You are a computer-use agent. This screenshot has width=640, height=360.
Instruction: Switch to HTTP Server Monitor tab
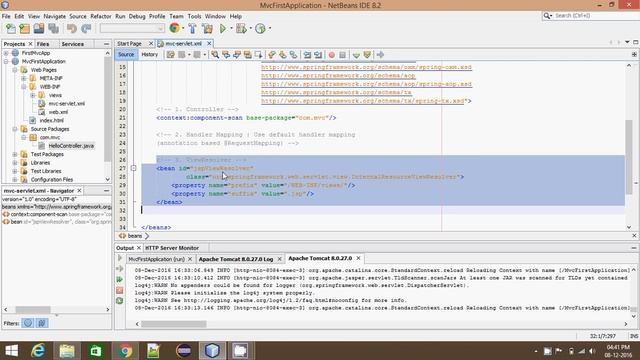click(x=172, y=248)
